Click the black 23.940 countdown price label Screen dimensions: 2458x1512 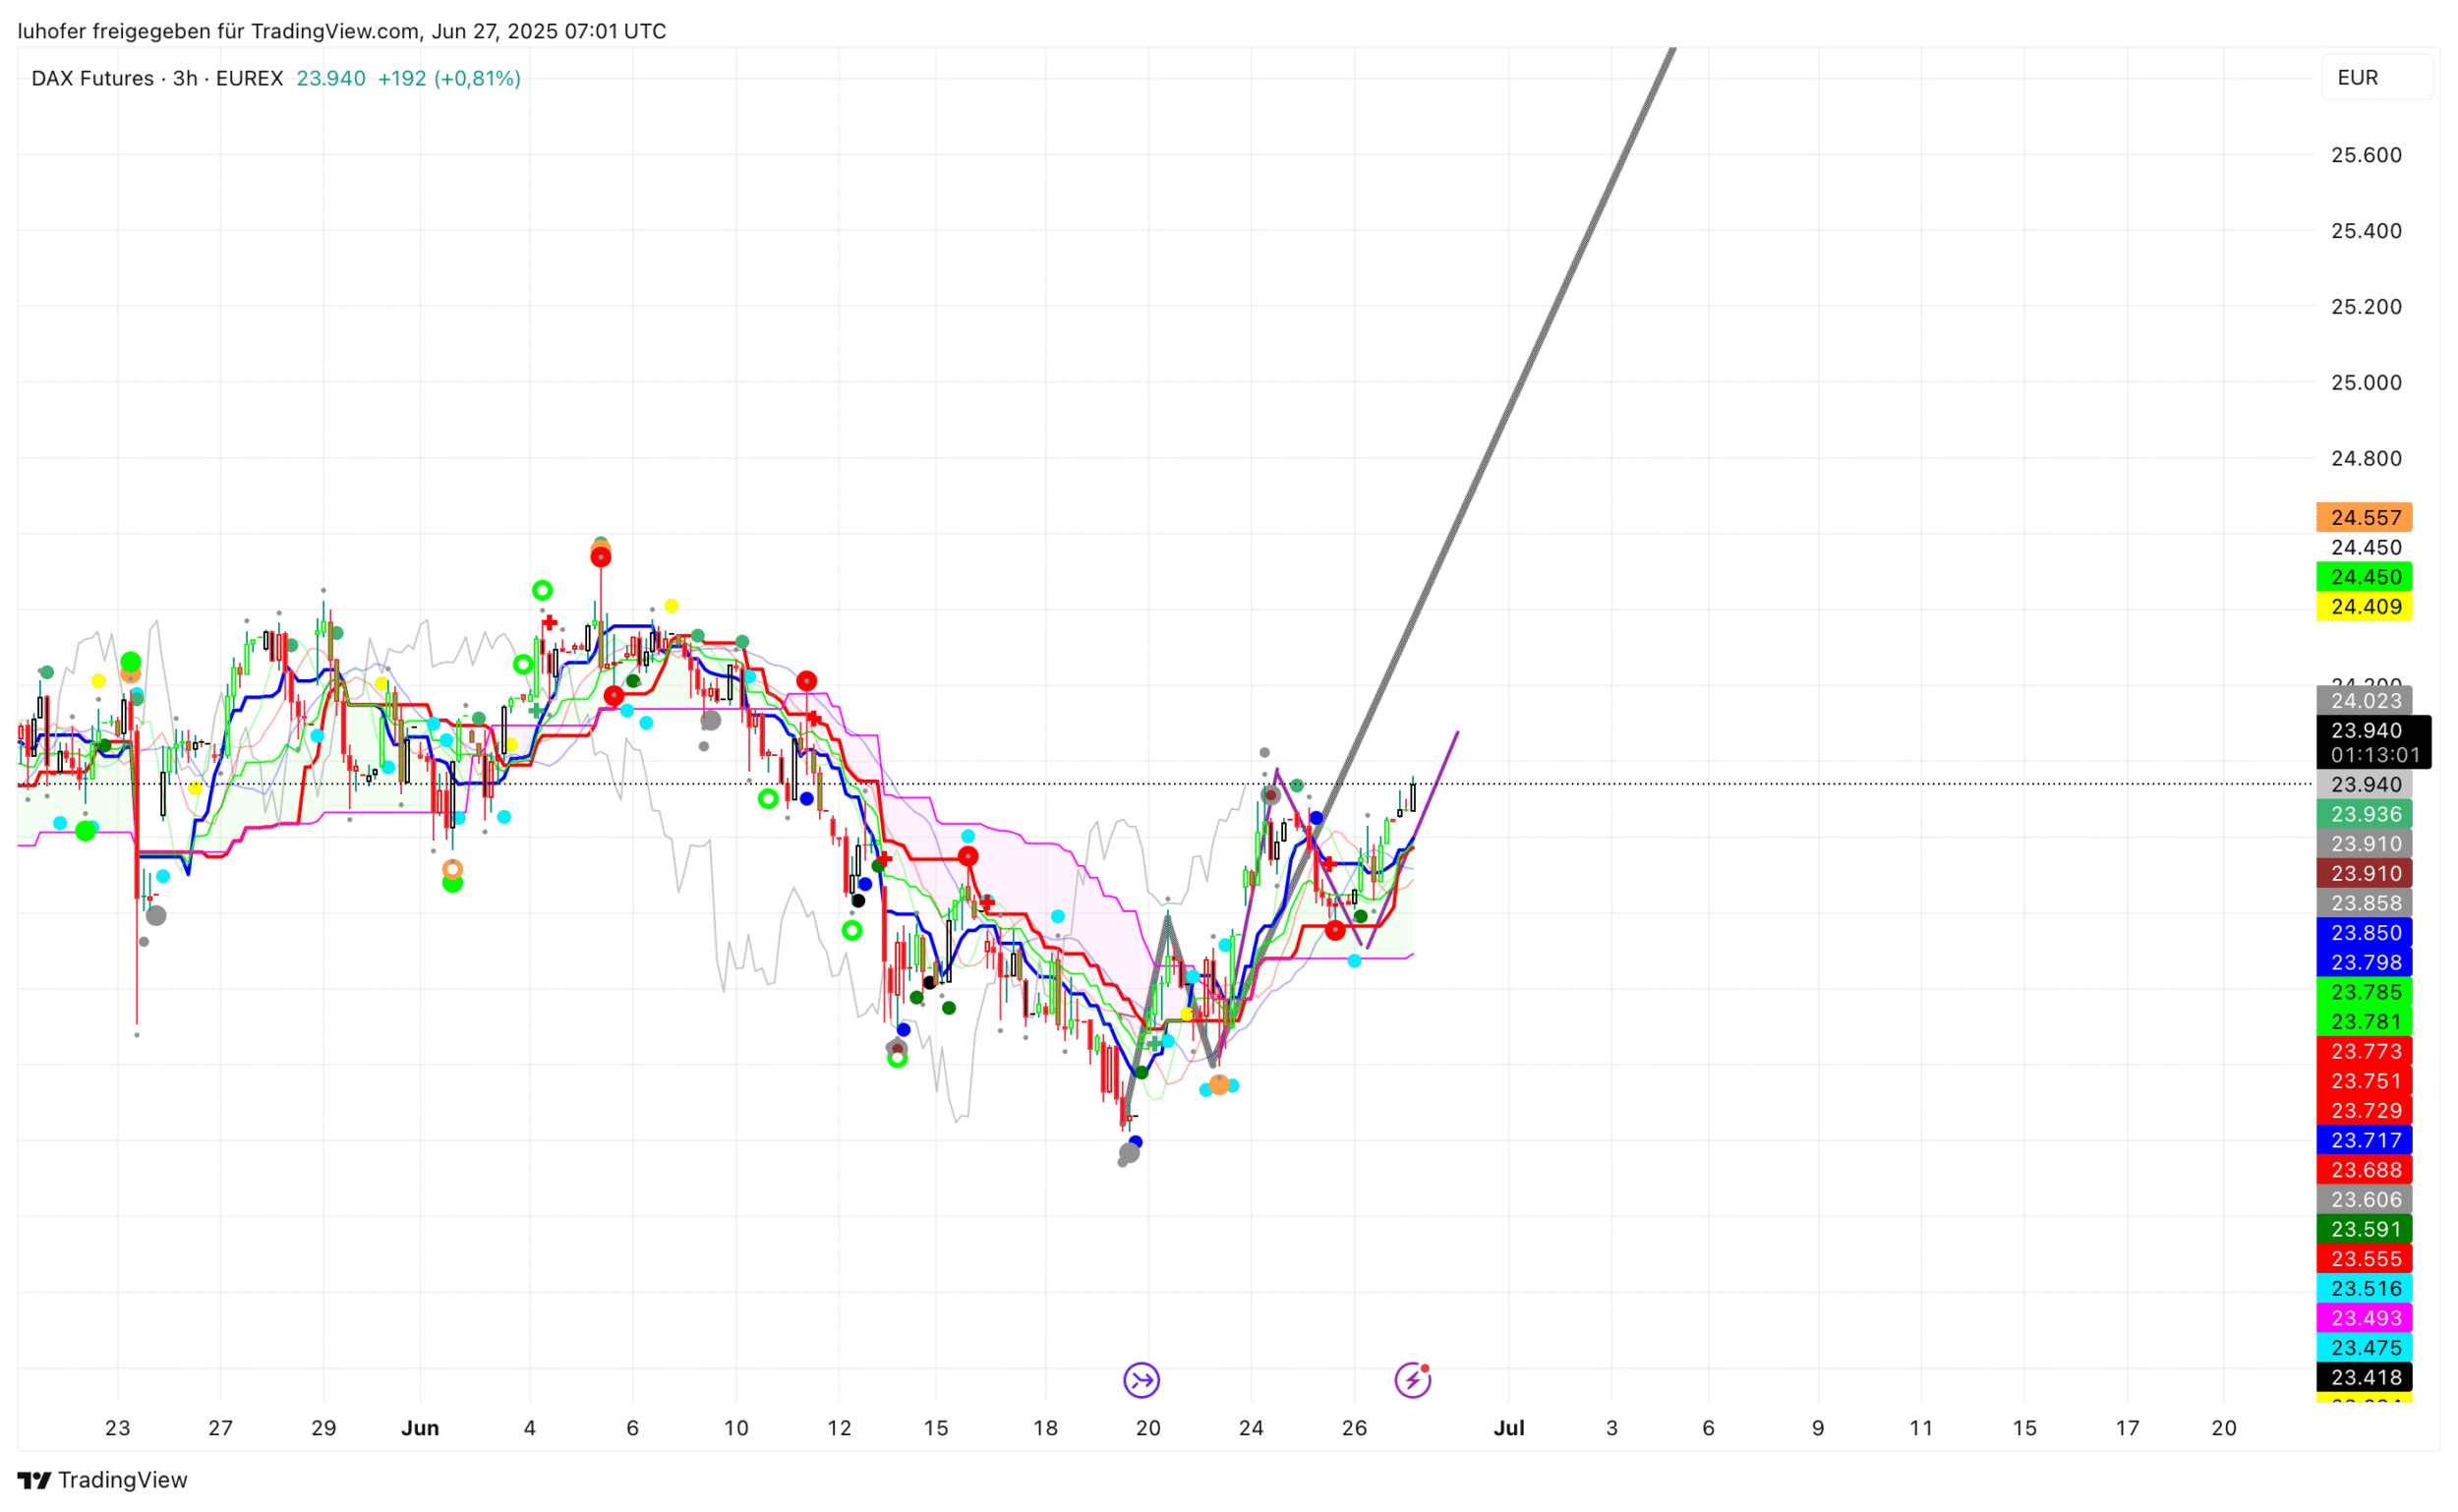(x=2372, y=742)
